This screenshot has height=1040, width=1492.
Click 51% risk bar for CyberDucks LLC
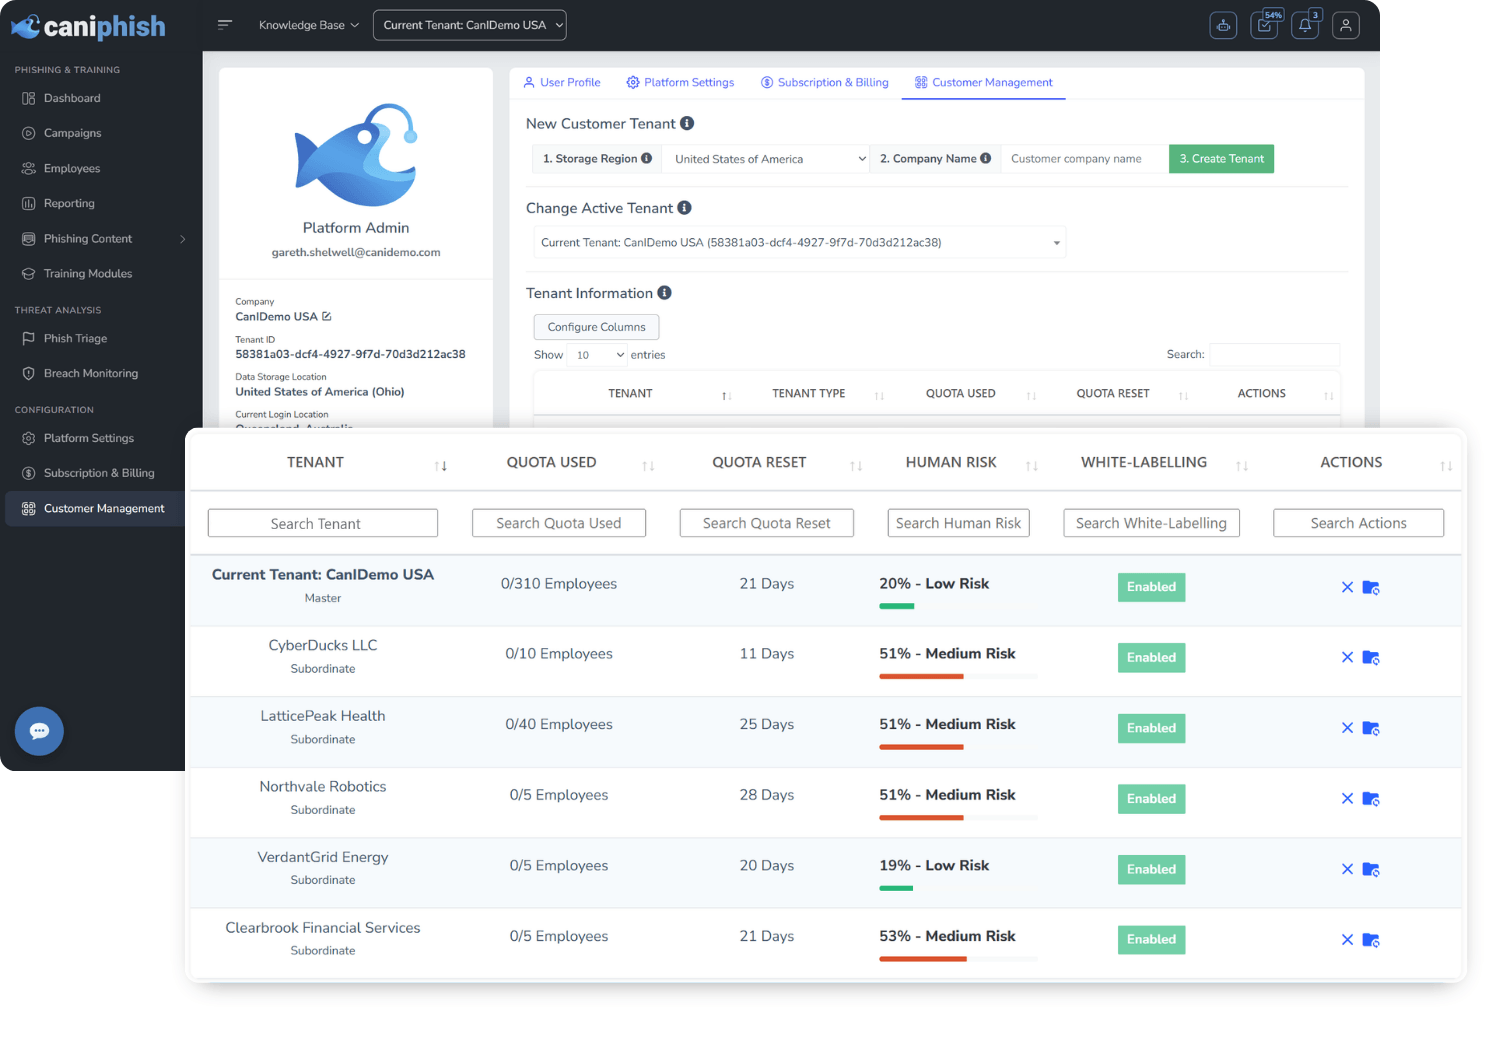958,677
